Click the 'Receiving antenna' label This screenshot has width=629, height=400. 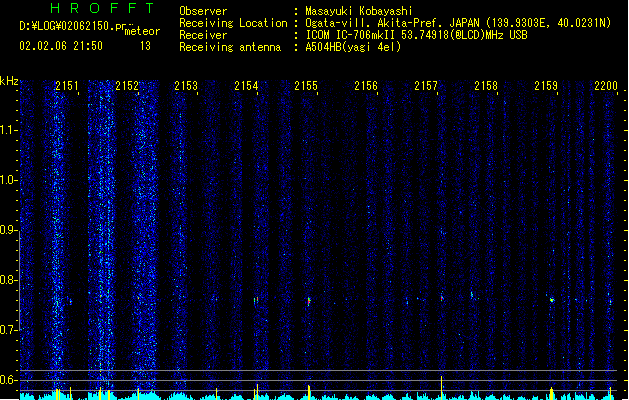click(x=230, y=47)
